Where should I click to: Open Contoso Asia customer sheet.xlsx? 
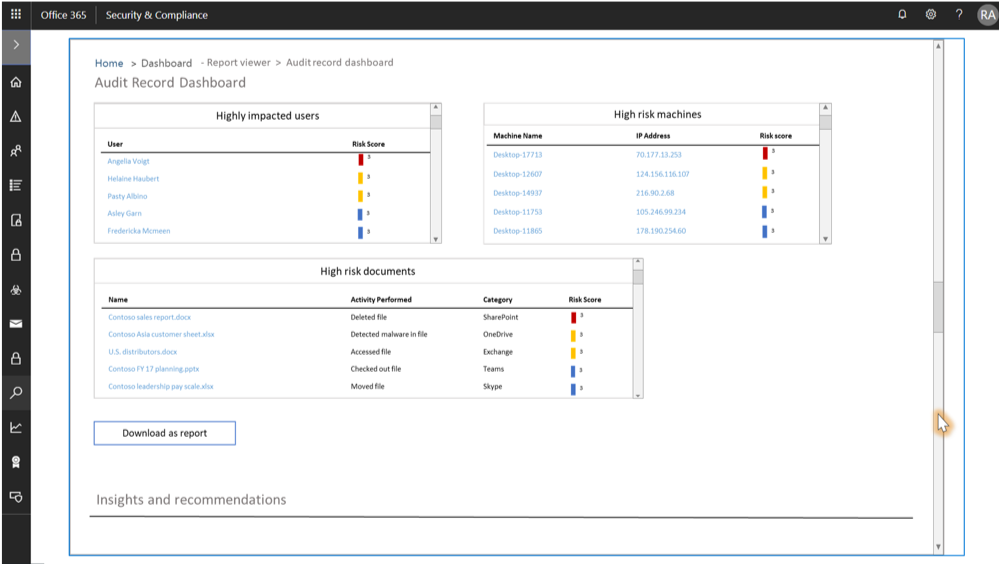(x=161, y=335)
